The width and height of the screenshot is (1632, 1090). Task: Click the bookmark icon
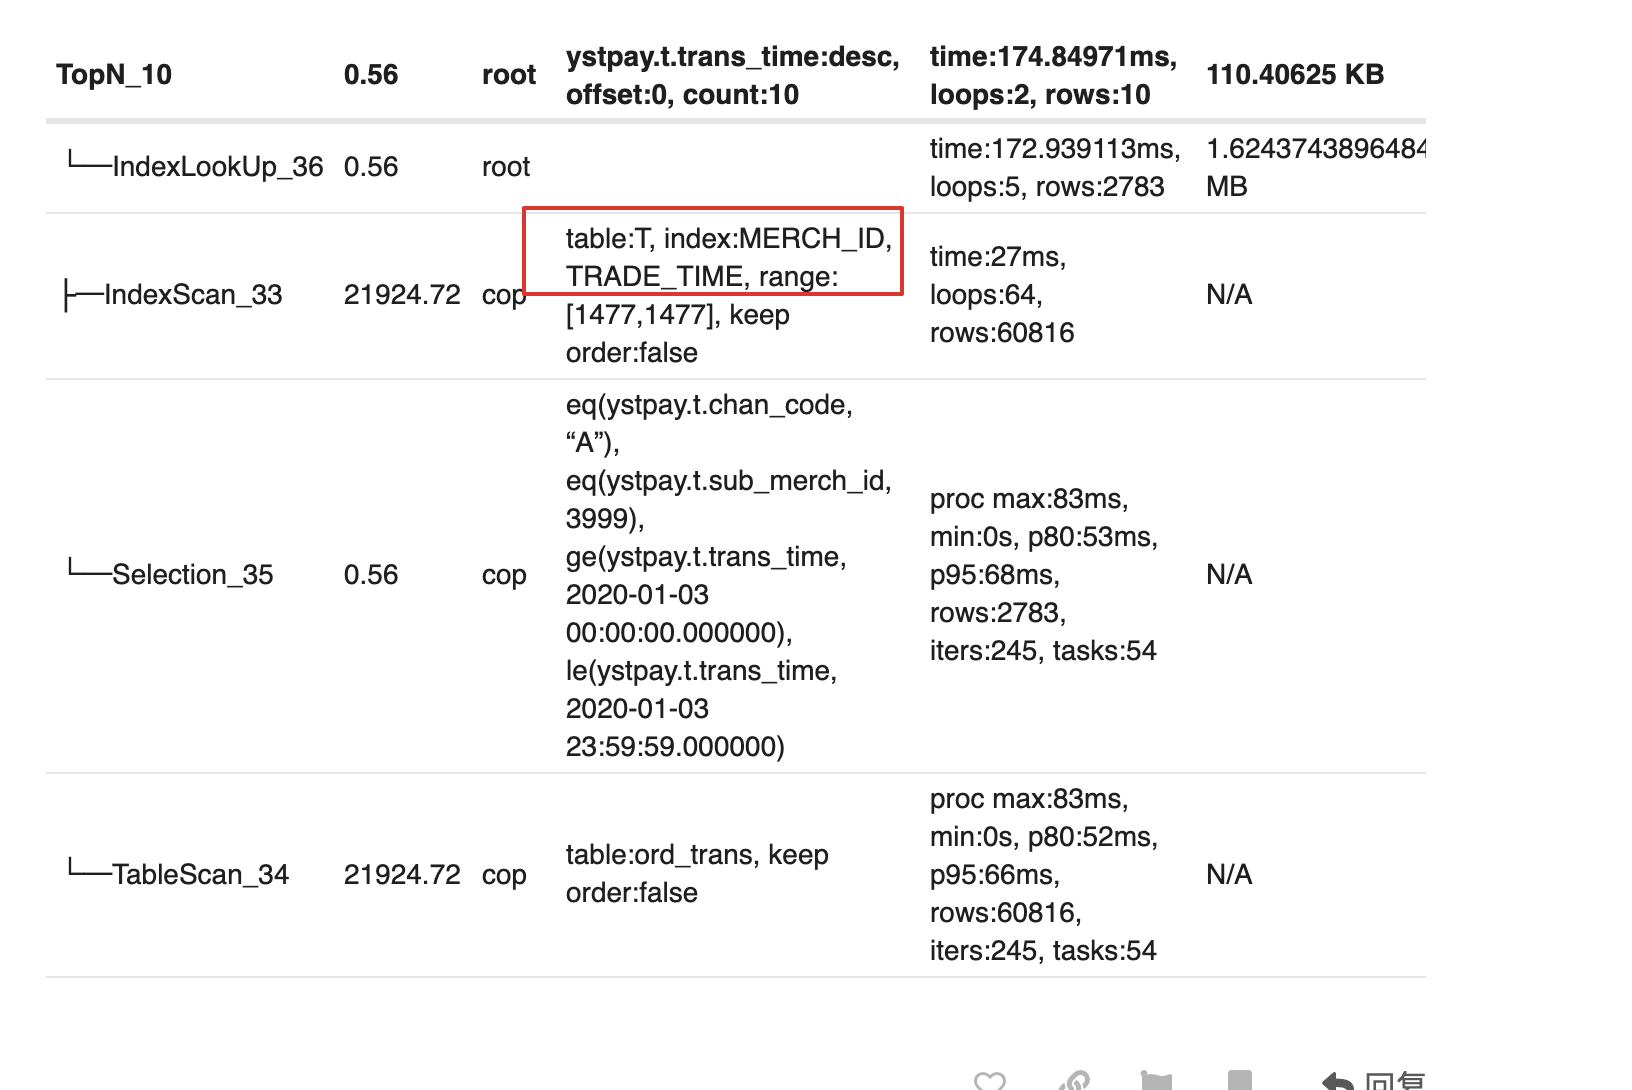(x=1239, y=1080)
